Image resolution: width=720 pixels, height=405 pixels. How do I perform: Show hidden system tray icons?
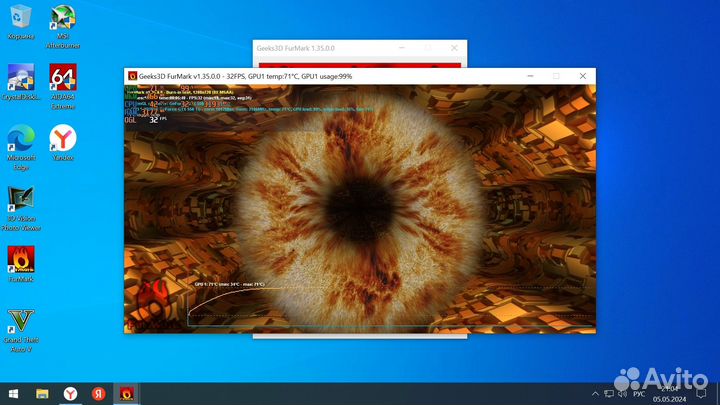(595, 394)
